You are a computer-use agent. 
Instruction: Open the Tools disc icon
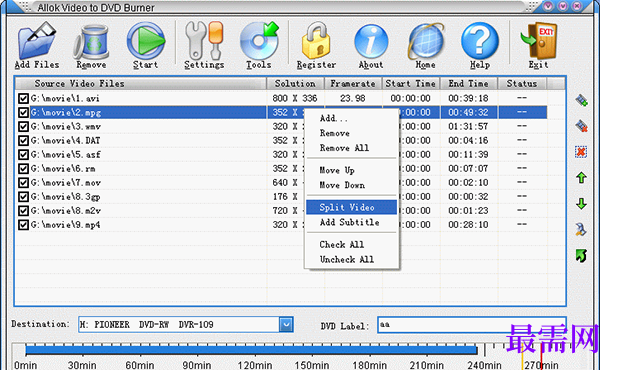(x=259, y=41)
